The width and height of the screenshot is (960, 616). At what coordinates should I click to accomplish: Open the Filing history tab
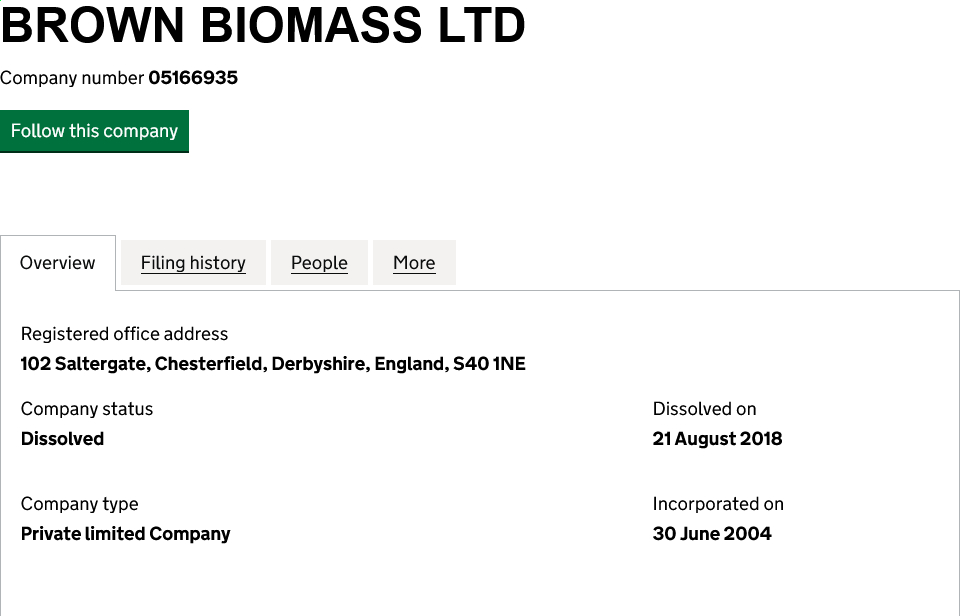[193, 263]
